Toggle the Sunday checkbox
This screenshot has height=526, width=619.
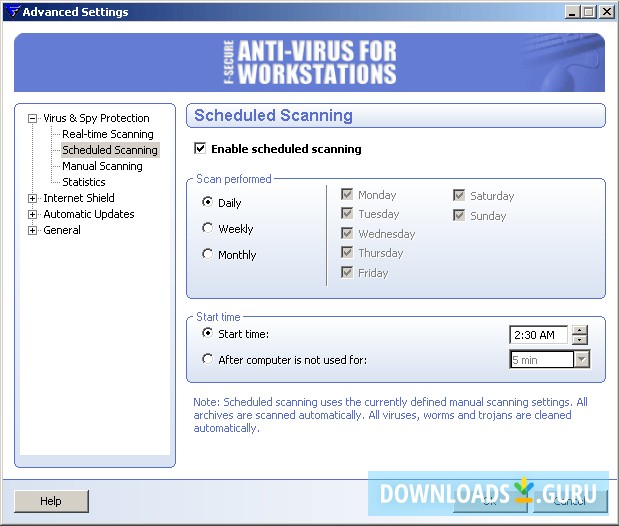coord(459,215)
